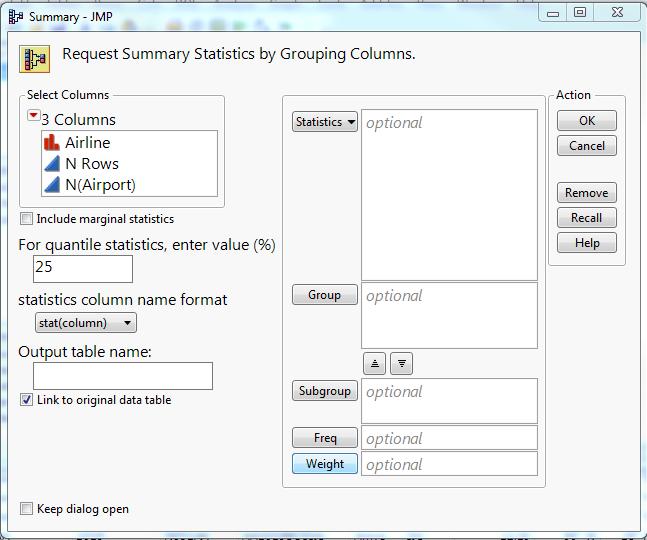Screen dimensions: 647x540
Task: Select the Airline column in the list
Action: tap(88, 143)
